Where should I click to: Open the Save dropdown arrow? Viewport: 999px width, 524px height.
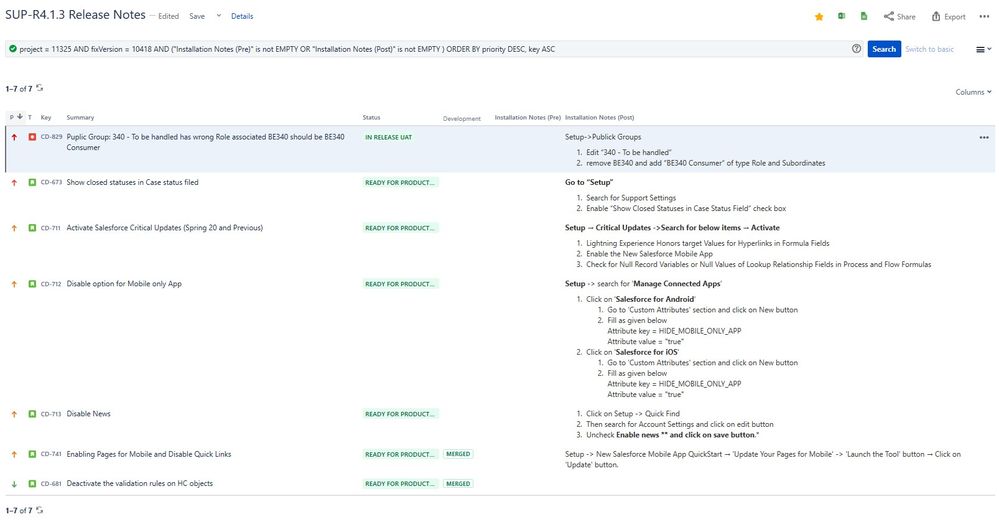pyautogui.click(x=219, y=16)
